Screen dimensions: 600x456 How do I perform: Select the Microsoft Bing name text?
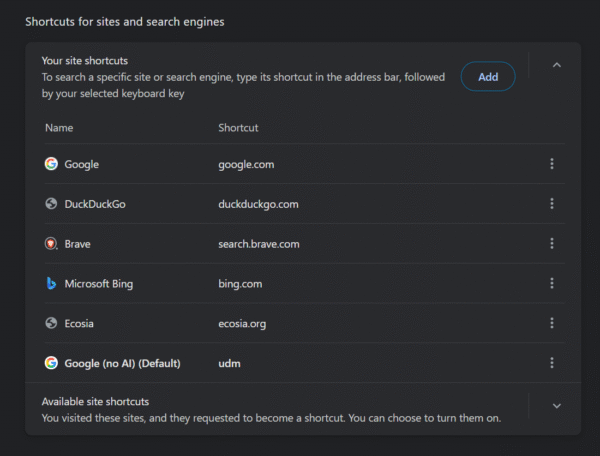coord(99,284)
